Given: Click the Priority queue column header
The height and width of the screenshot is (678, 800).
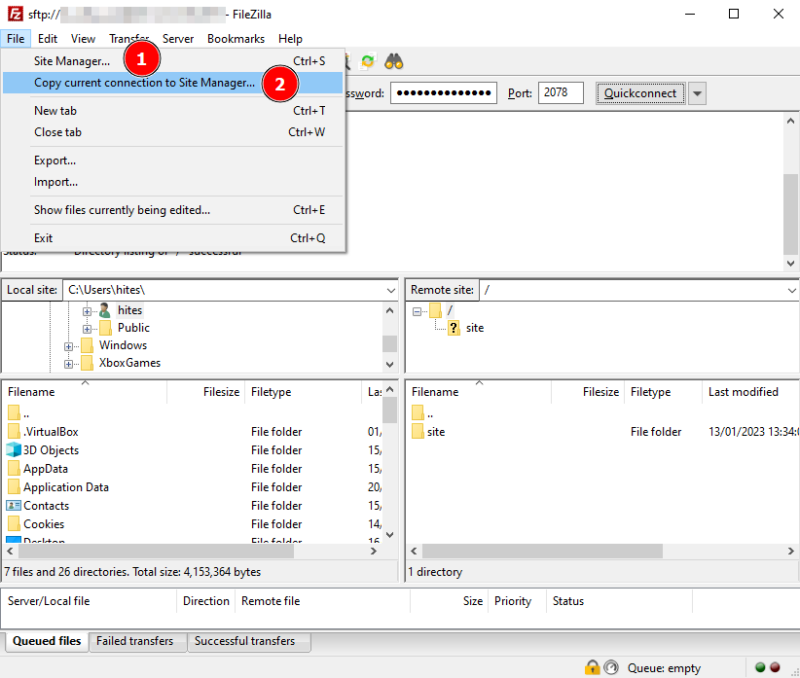Looking at the screenshot, I should click(513, 601).
